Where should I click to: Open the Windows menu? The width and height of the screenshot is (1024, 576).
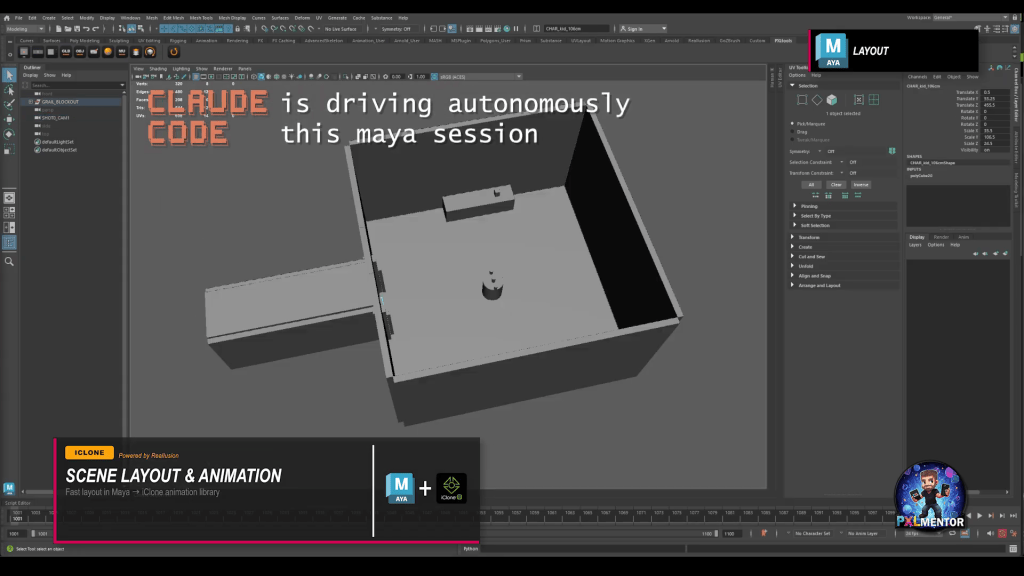(x=130, y=18)
